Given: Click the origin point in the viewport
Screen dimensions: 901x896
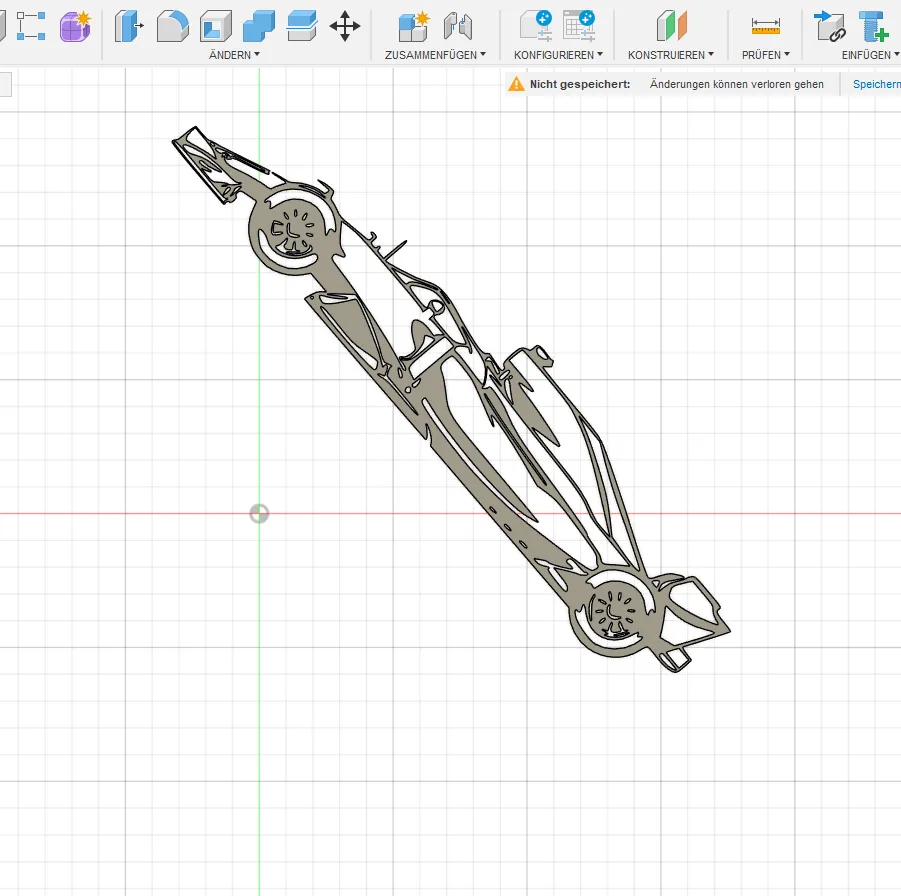Looking at the screenshot, I should point(259,513).
